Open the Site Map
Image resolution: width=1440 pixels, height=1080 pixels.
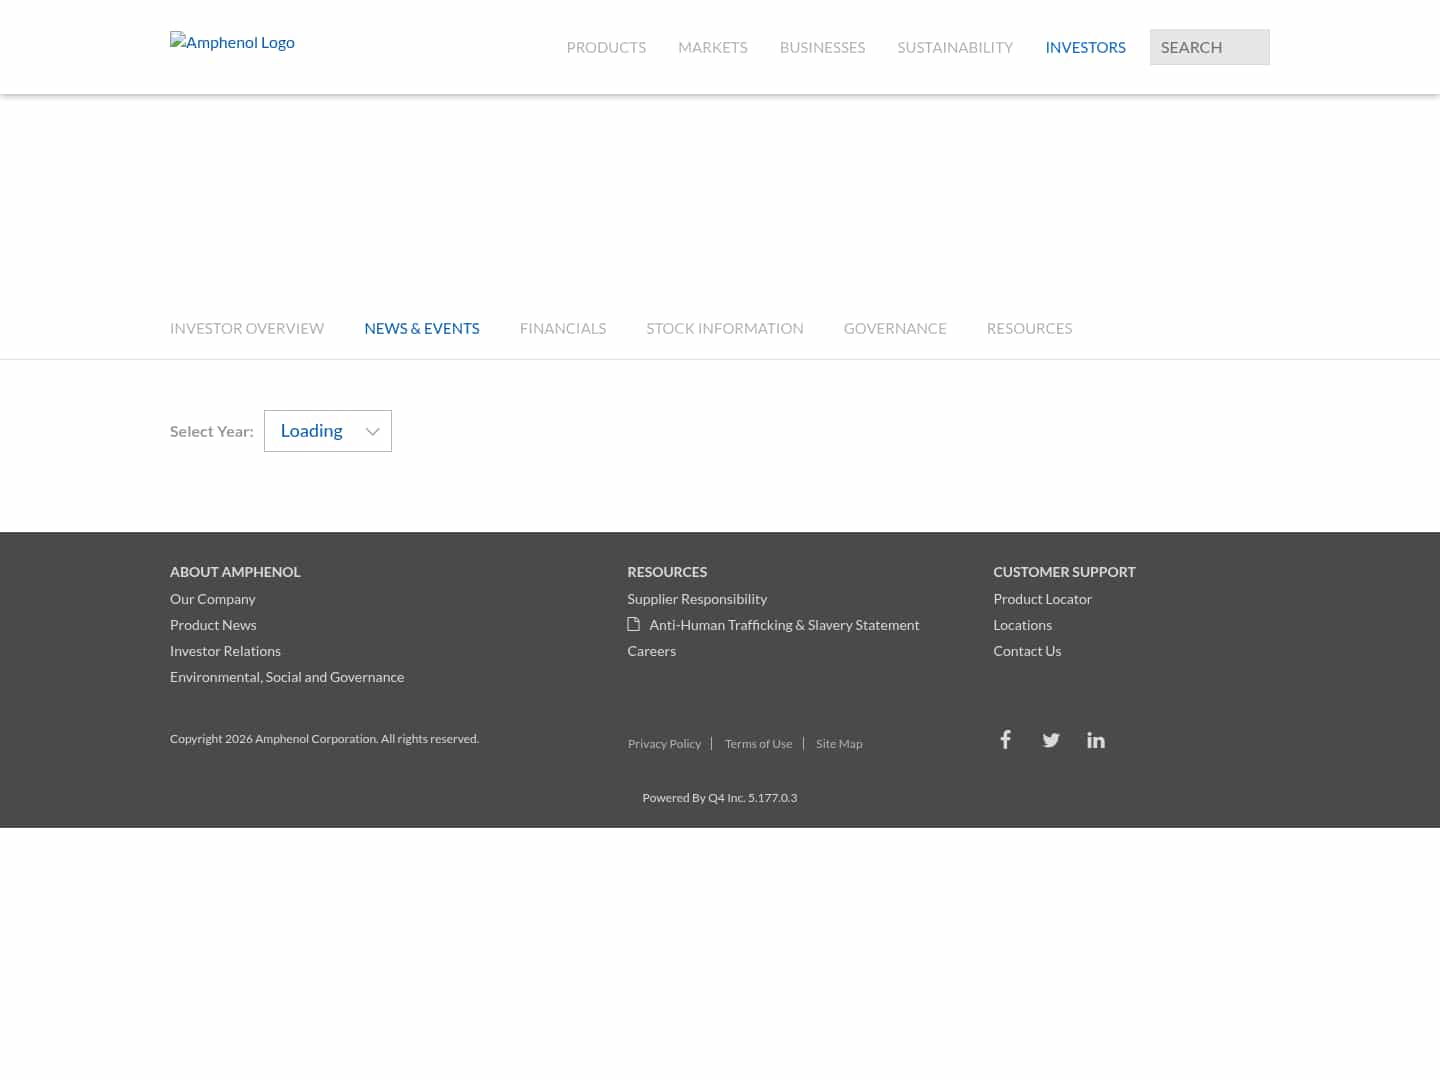coord(839,743)
